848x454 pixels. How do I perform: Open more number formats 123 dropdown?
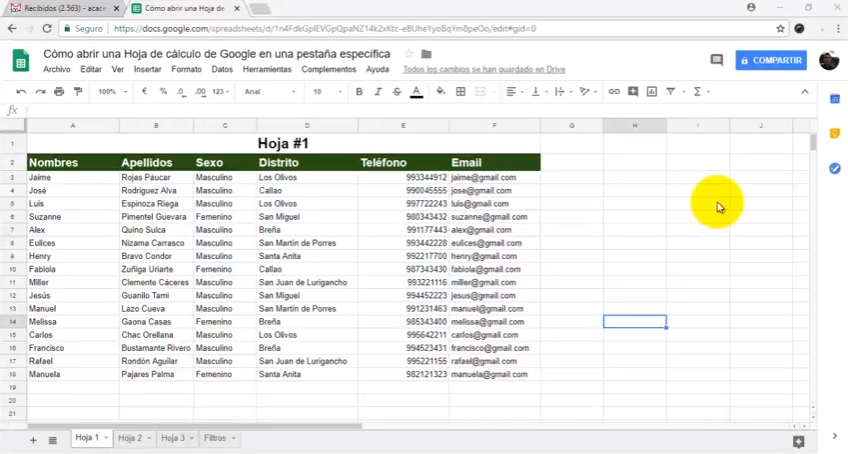pyautogui.click(x=221, y=92)
